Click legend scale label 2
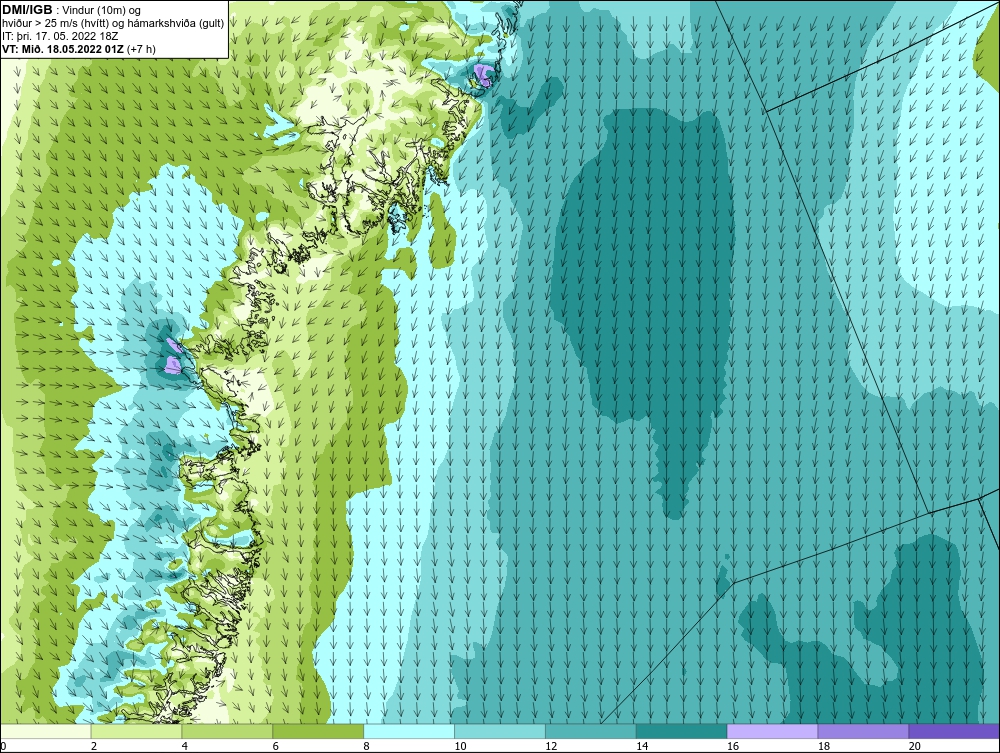Viewport: 1000px width, 753px height. coord(94,746)
